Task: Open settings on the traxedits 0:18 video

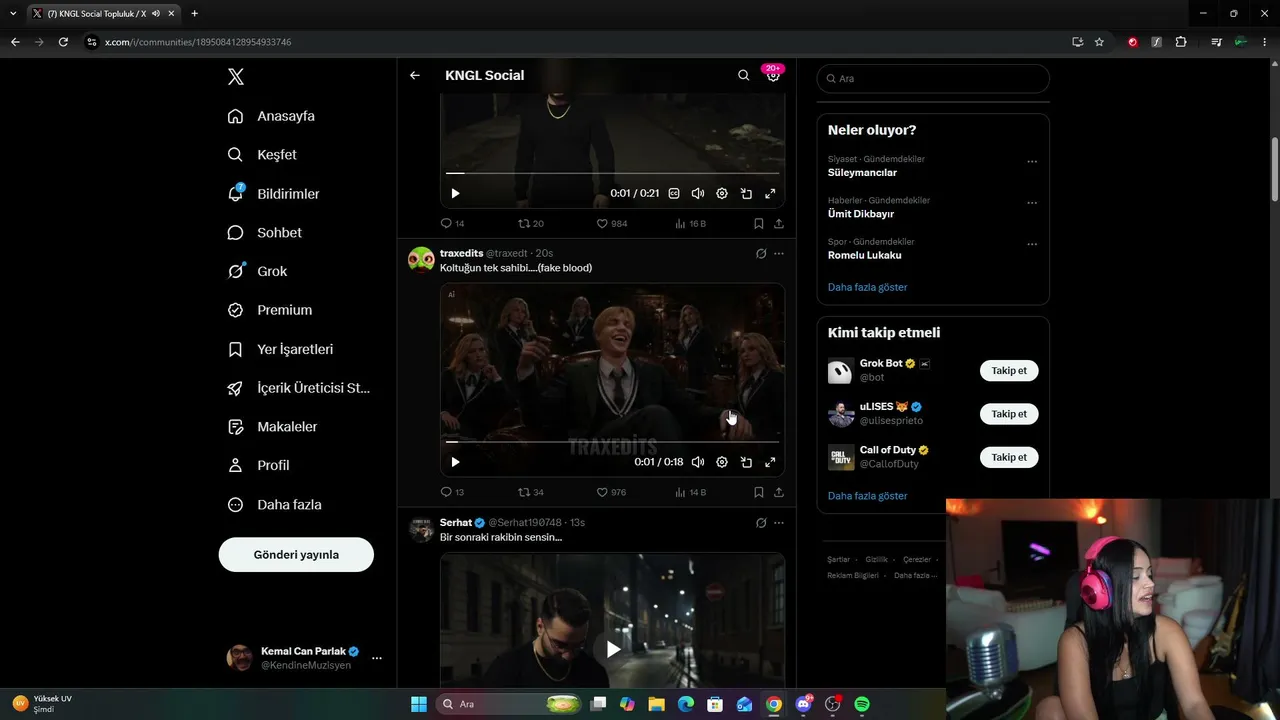Action: [x=722, y=462]
